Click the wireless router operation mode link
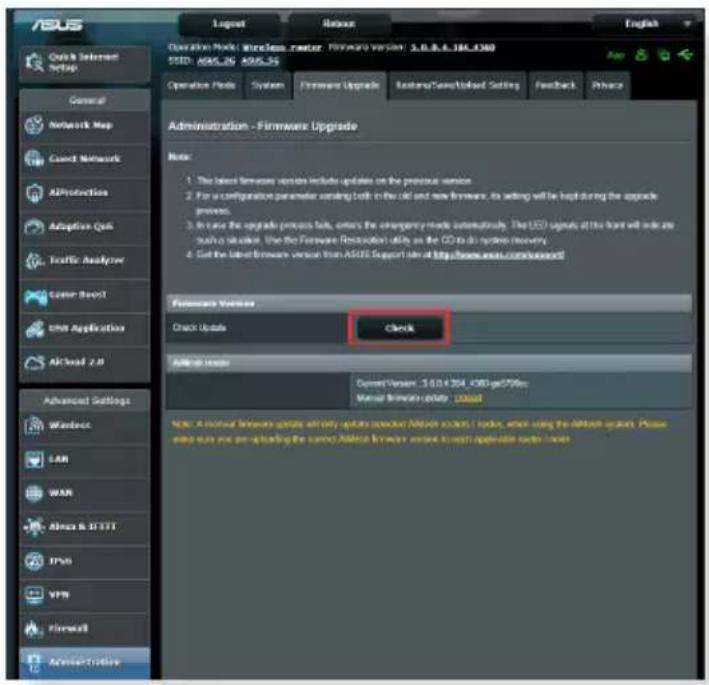 coord(282,47)
